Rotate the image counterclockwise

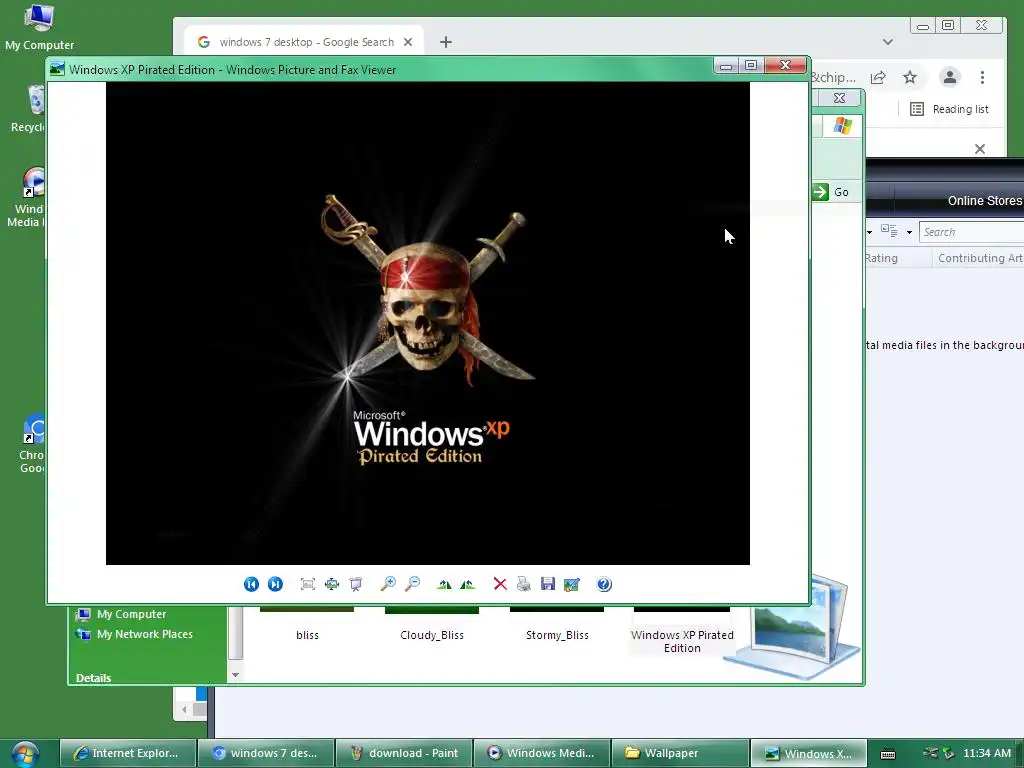(468, 584)
